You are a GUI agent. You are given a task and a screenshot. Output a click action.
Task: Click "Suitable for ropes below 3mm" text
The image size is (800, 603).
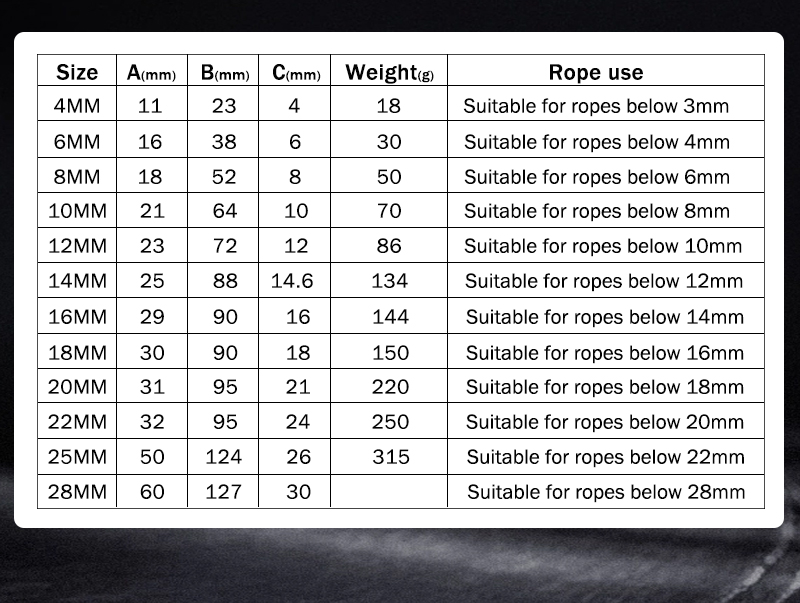[x=596, y=106]
